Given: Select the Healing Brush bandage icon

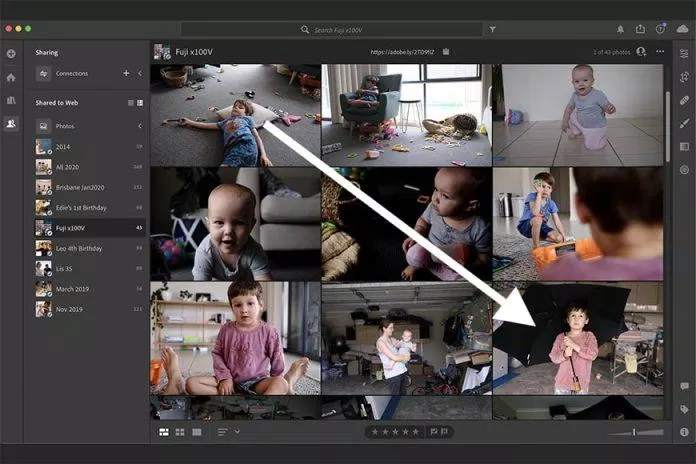Looking at the screenshot, I should coord(684,100).
